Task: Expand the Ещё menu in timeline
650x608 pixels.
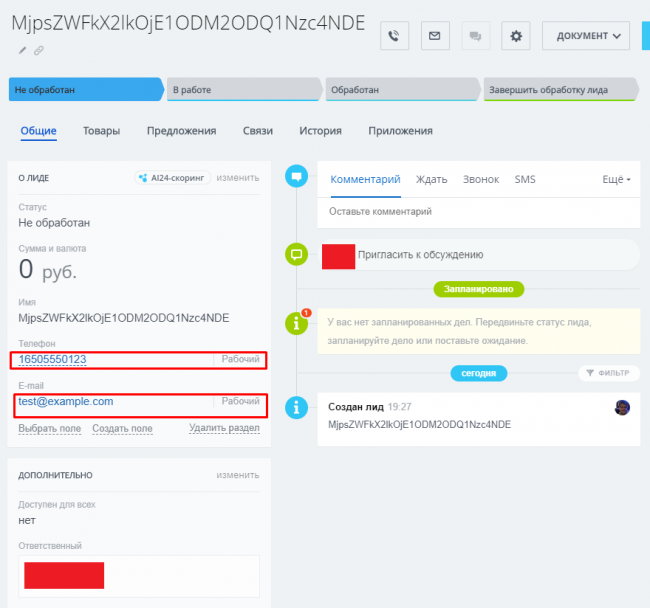Action: coord(616,180)
